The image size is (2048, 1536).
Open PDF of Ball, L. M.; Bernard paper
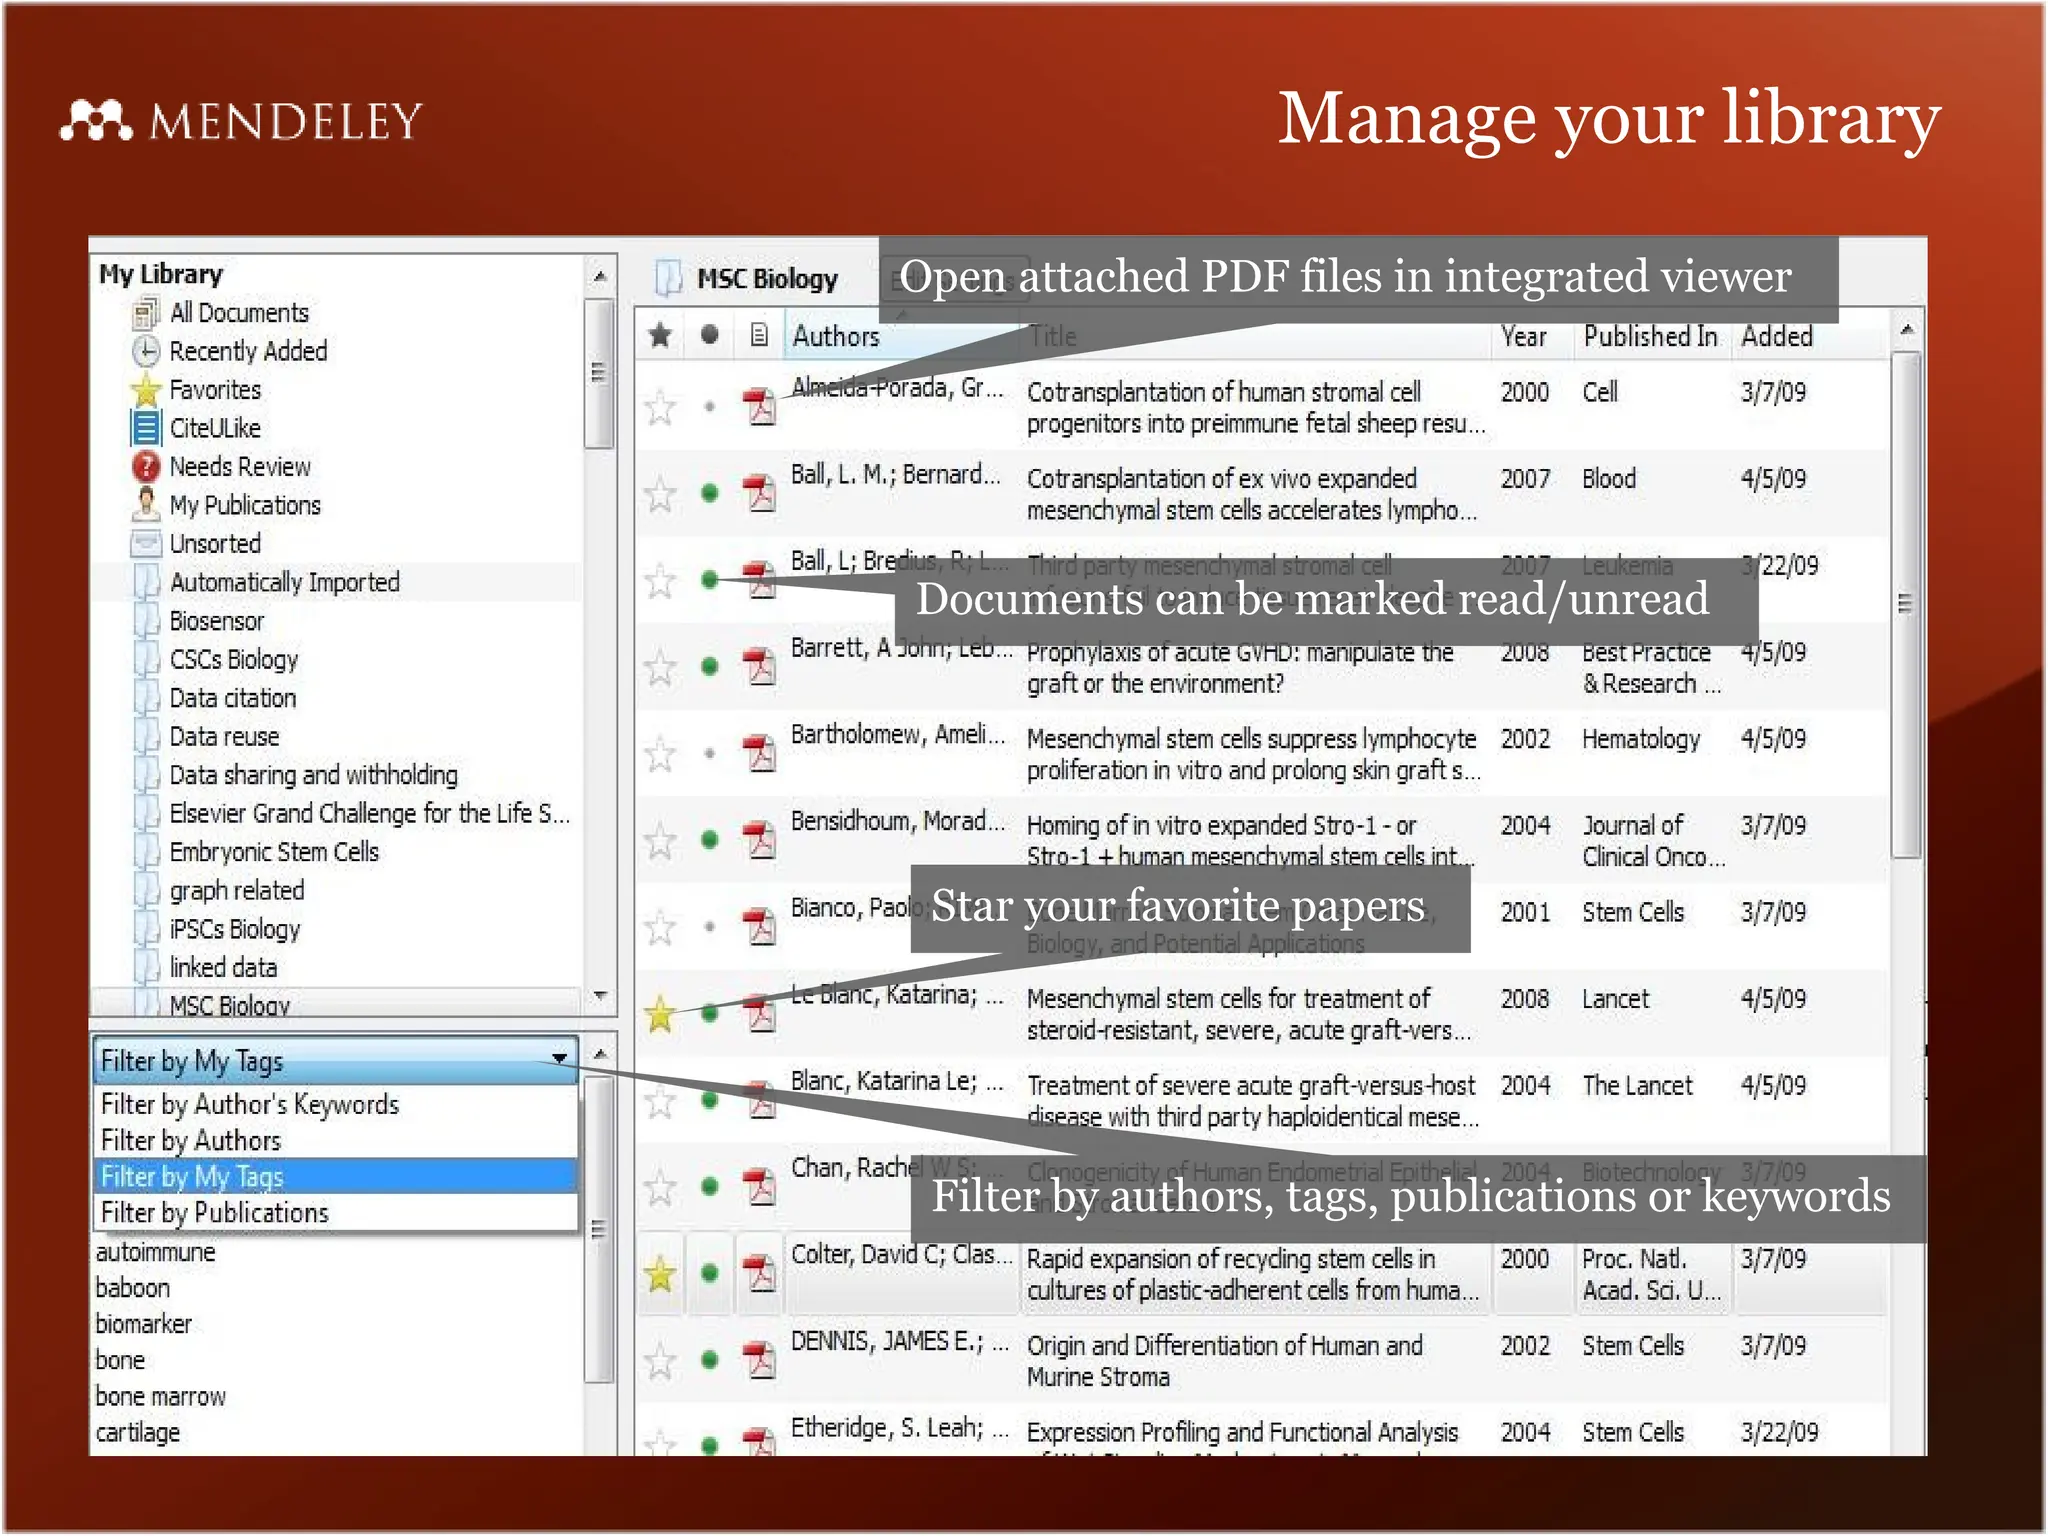click(760, 492)
